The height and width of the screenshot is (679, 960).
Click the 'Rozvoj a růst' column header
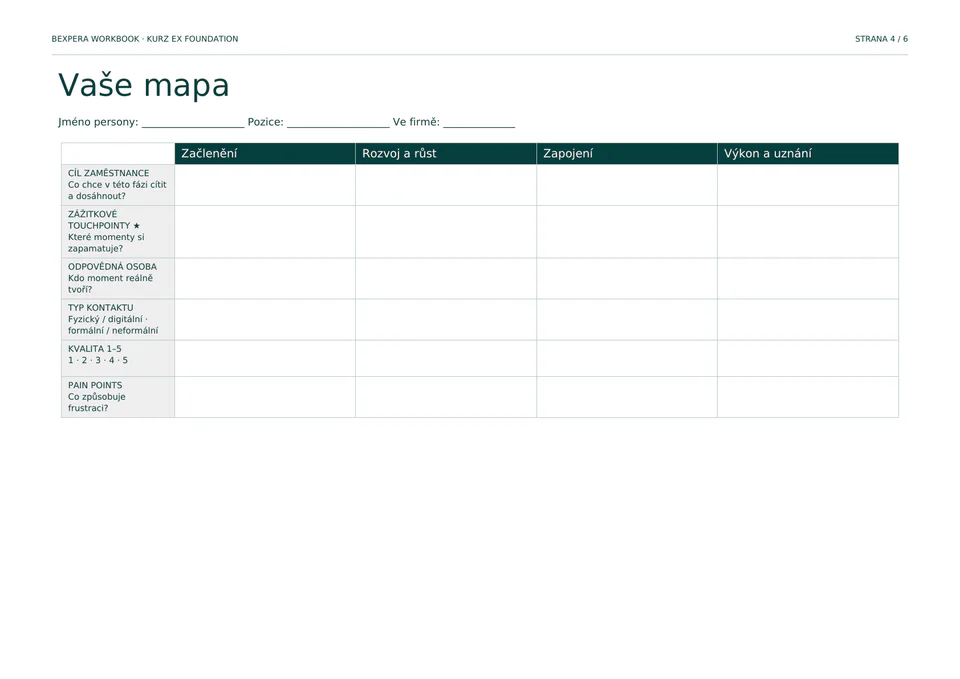coord(446,154)
